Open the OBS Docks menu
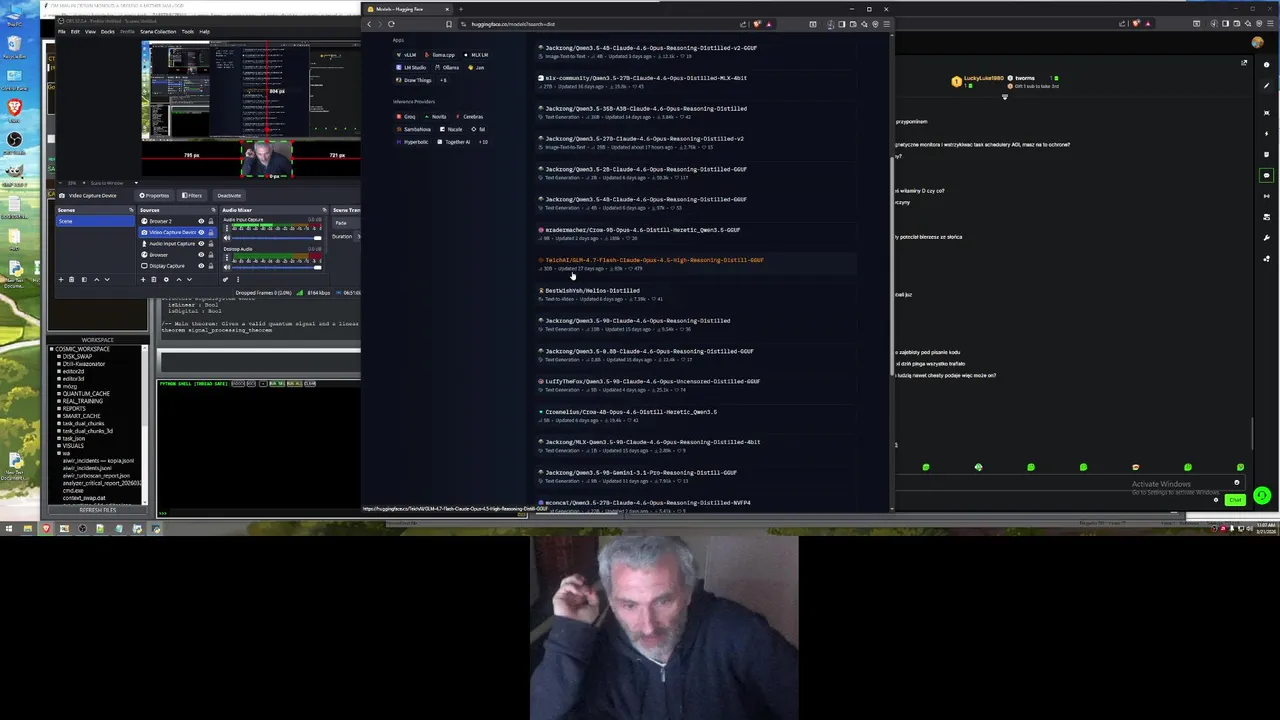Screen dimensions: 1280x720 click(107, 32)
